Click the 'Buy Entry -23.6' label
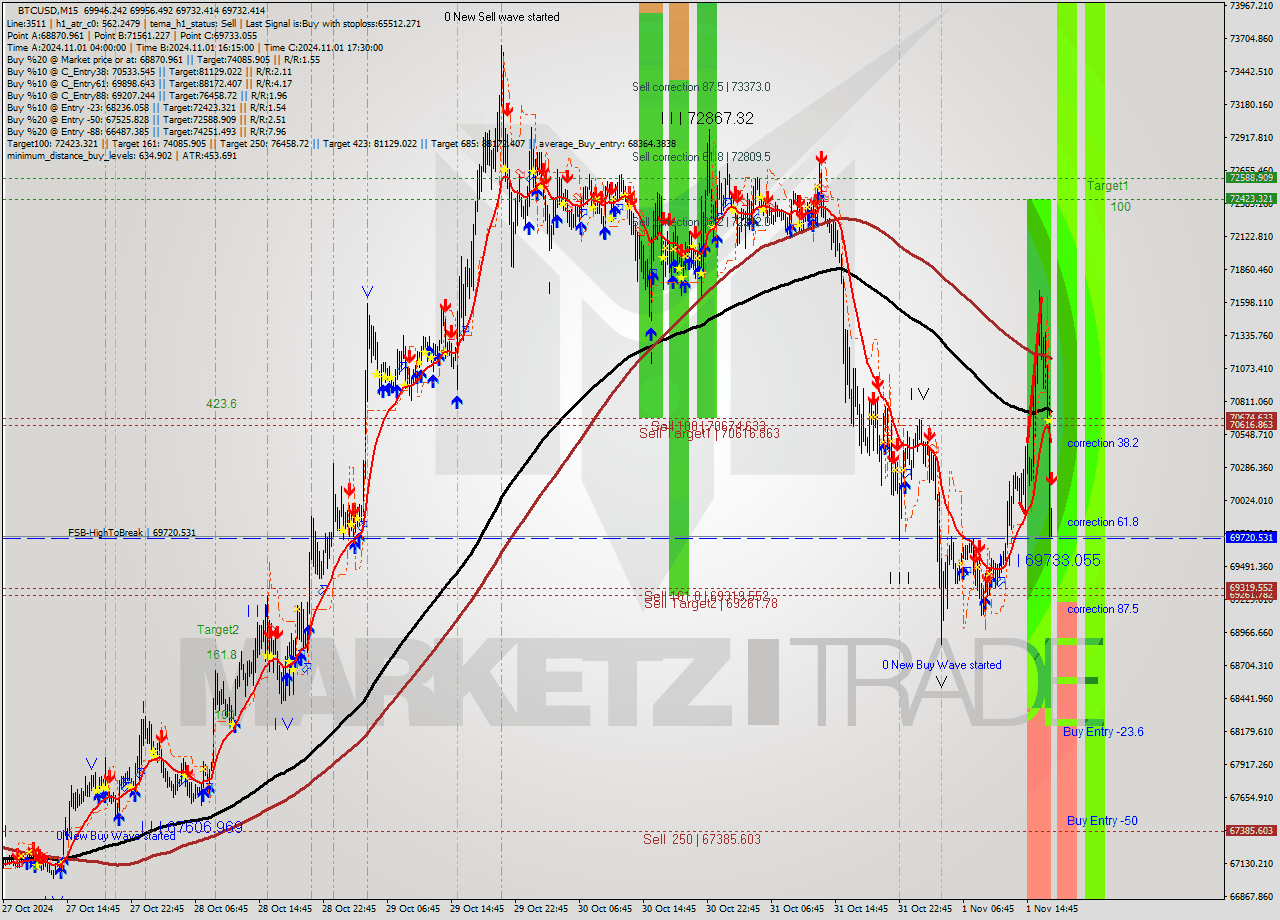The height and width of the screenshot is (920, 1280). coord(1103,732)
